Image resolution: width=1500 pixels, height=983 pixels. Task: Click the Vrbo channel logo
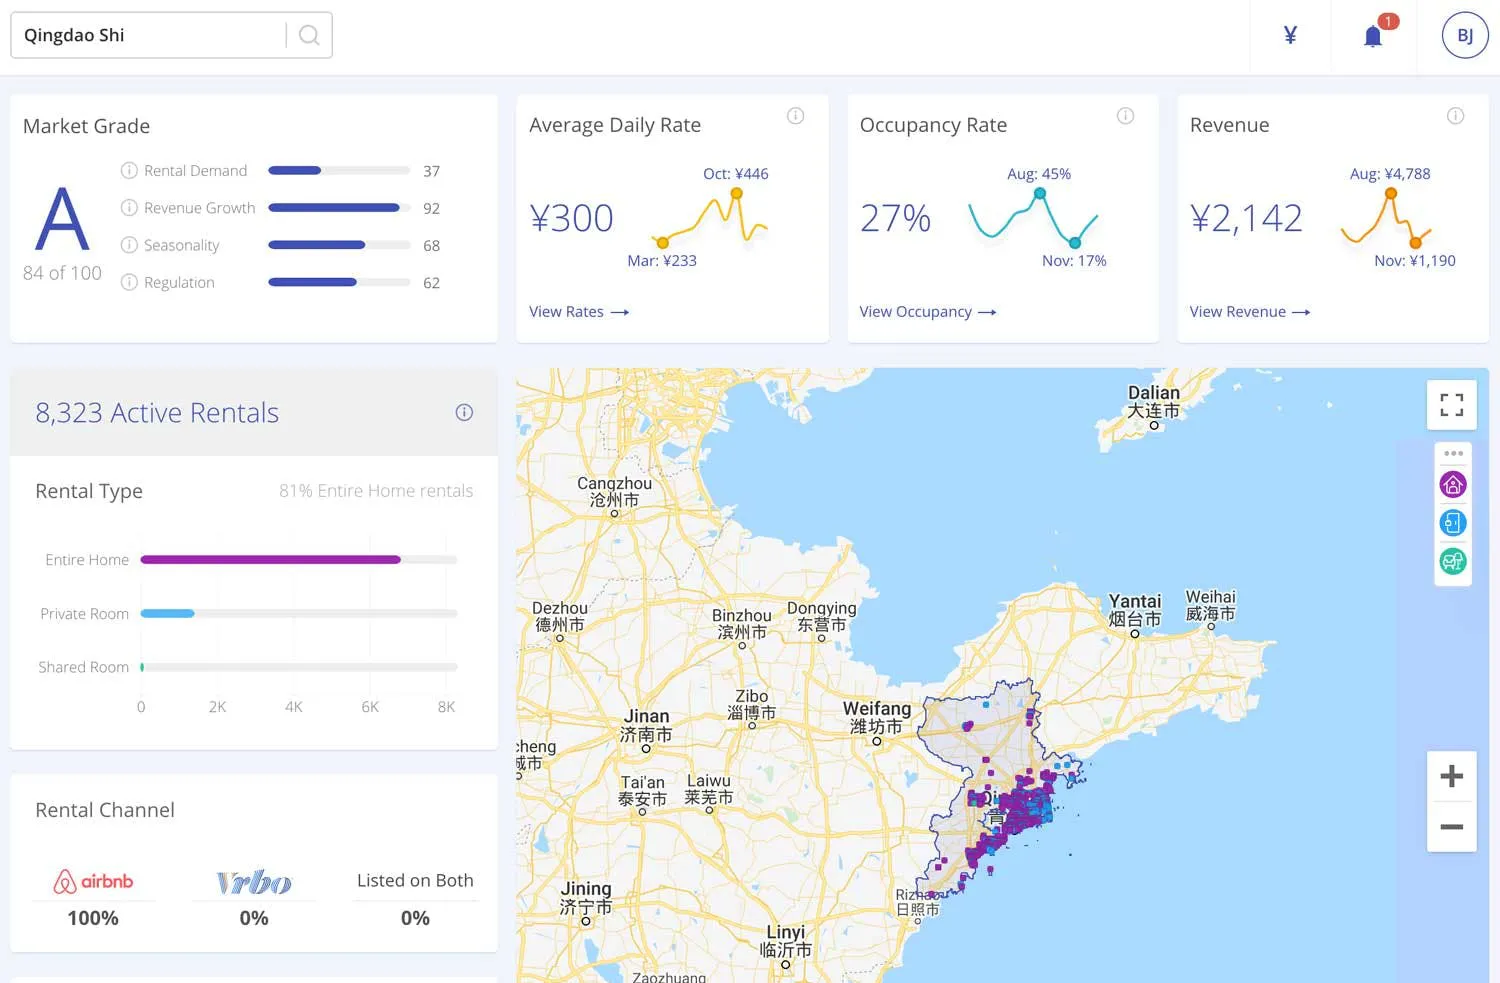click(x=254, y=882)
